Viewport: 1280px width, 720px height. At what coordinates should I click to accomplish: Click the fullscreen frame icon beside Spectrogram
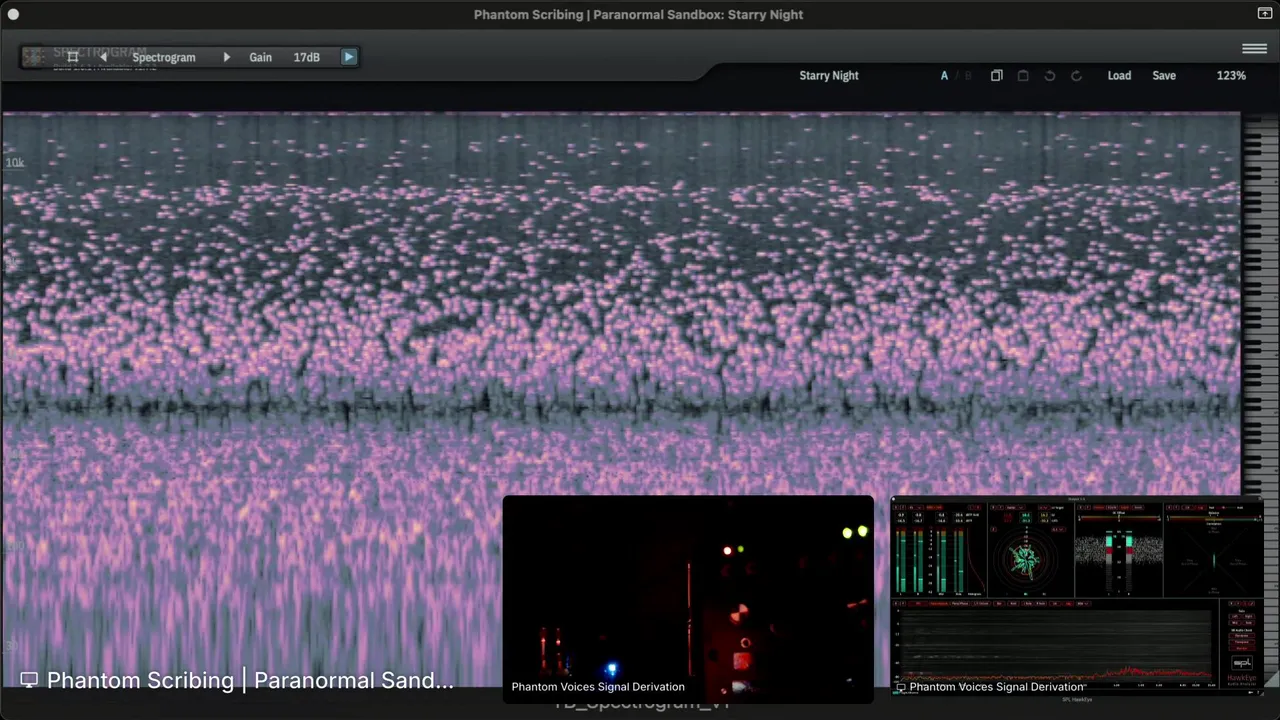coord(72,57)
